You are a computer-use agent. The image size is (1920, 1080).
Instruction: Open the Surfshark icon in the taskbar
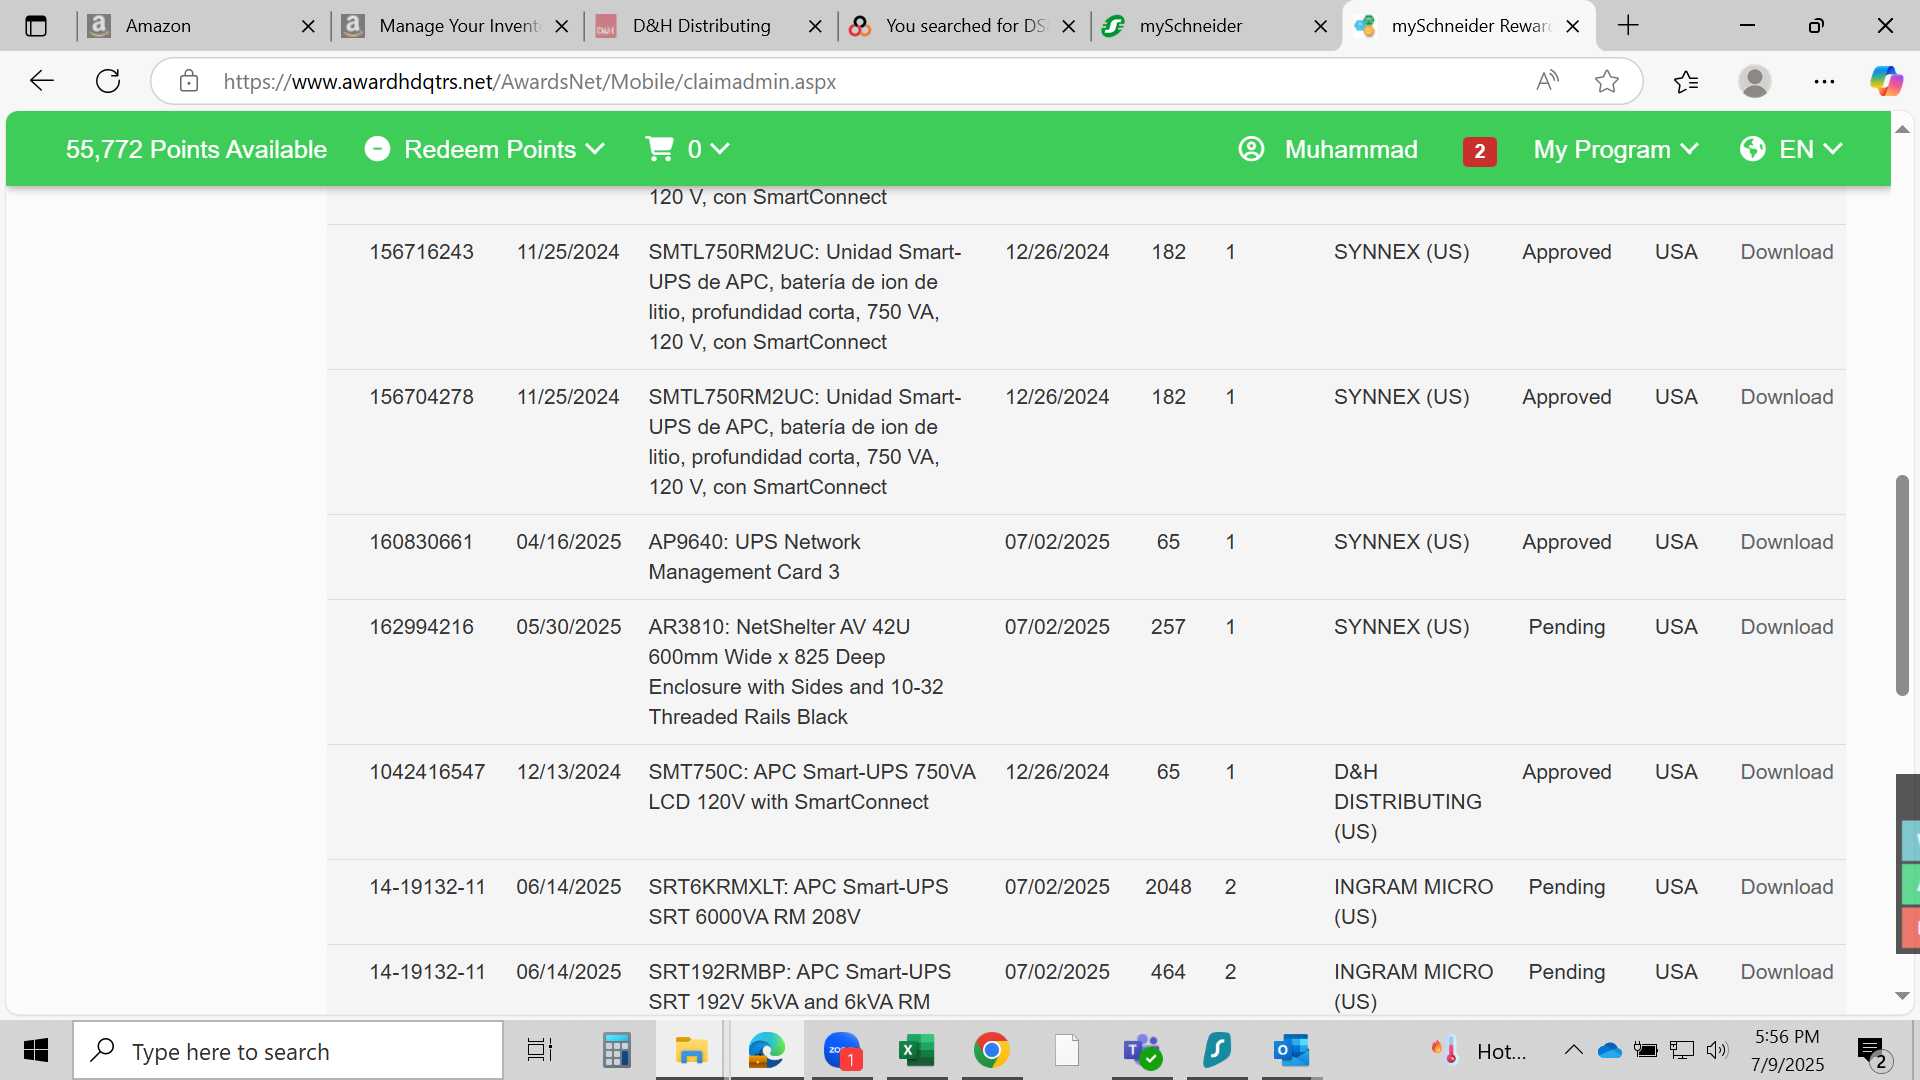click(x=1217, y=1050)
